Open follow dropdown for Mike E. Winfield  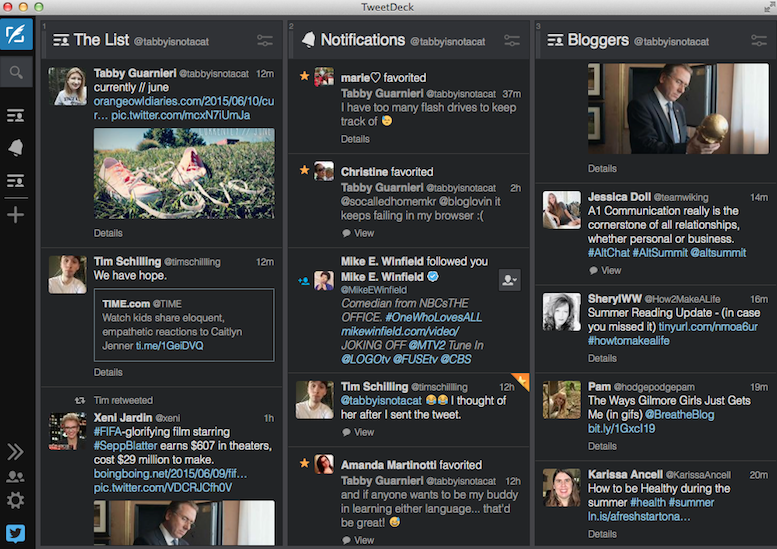click(510, 280)
